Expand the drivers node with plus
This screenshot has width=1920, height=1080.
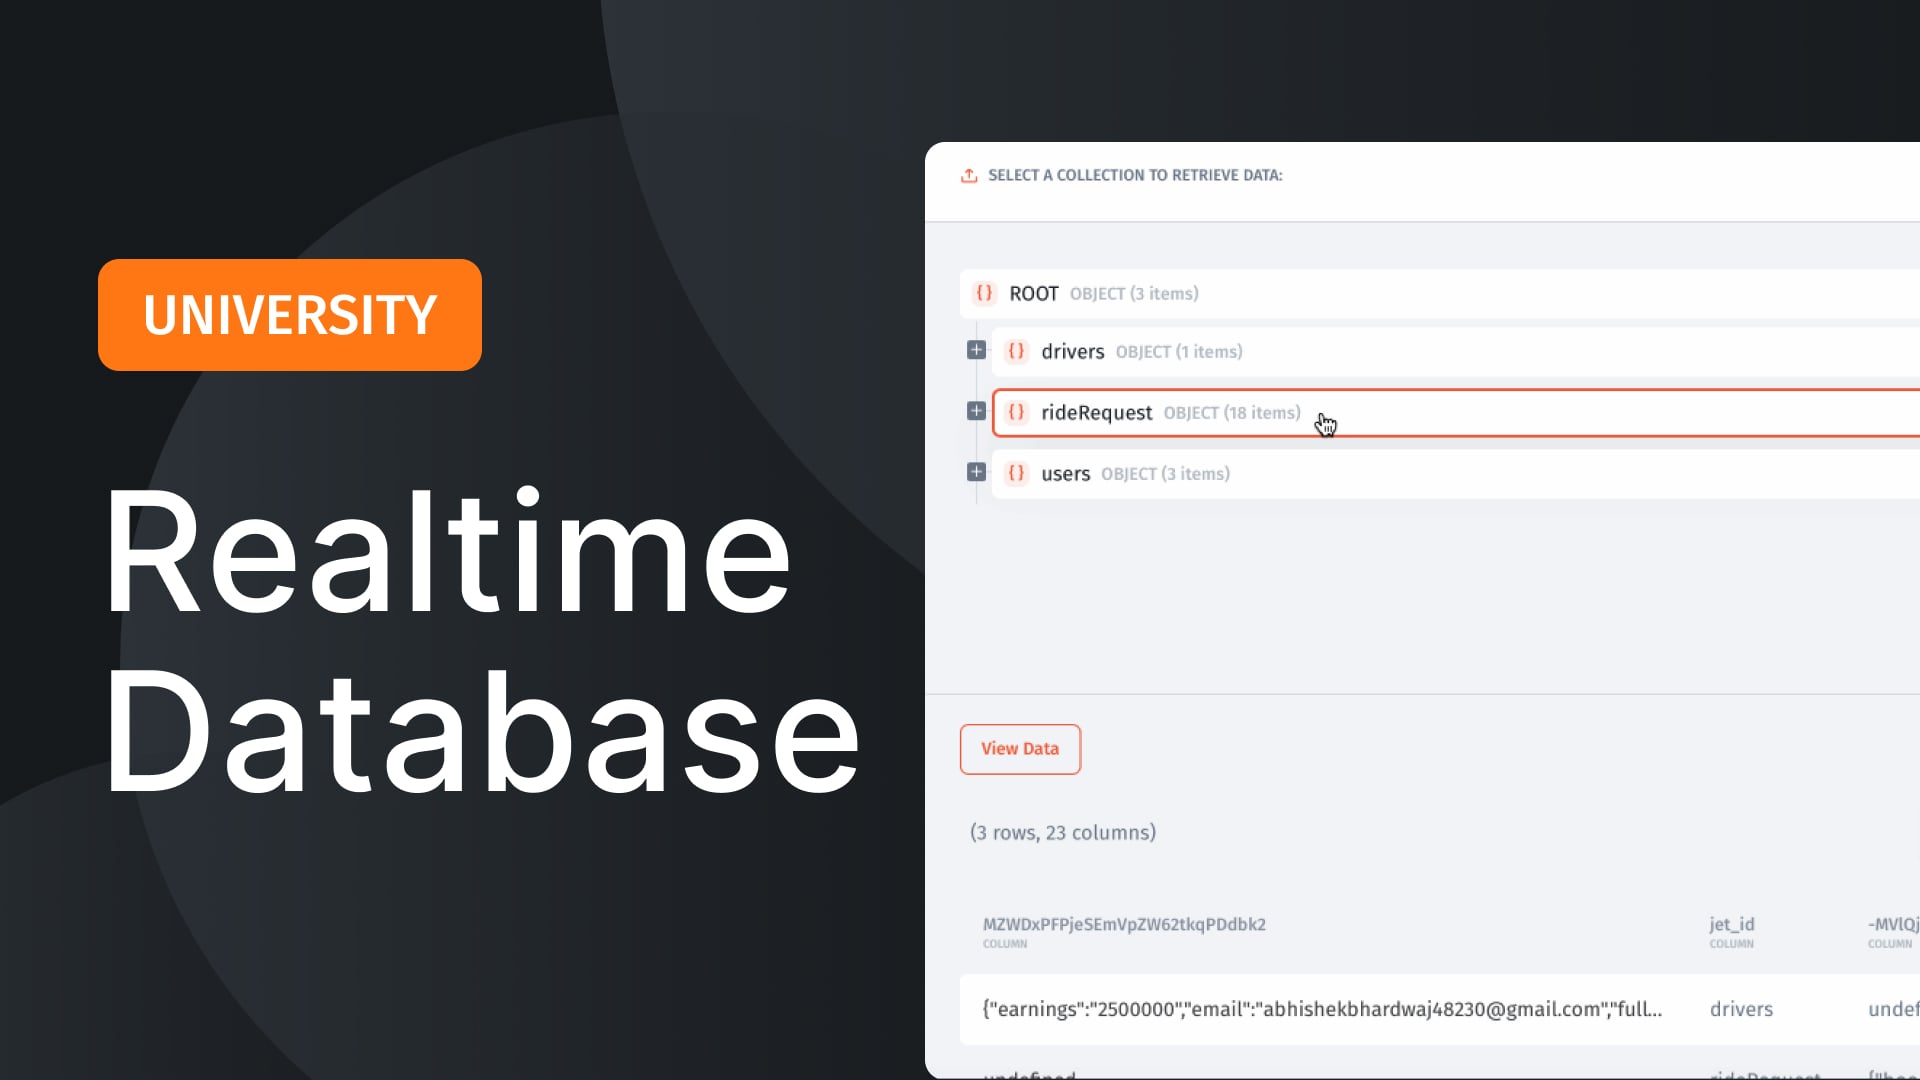click(976, 350)
